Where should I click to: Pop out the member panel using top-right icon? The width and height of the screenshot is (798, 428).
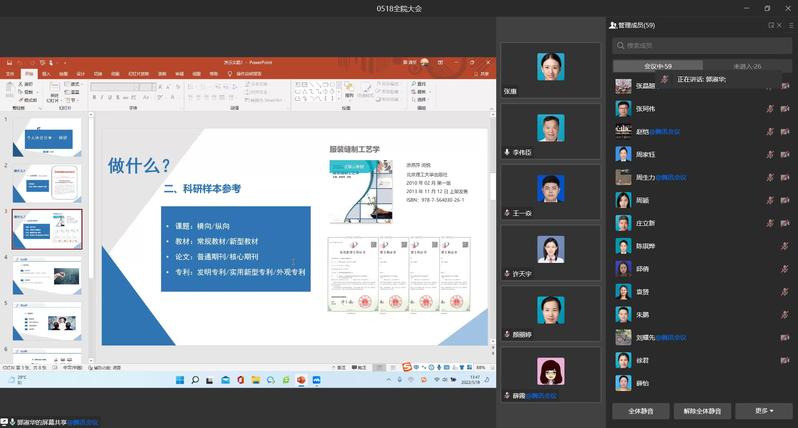769,25
